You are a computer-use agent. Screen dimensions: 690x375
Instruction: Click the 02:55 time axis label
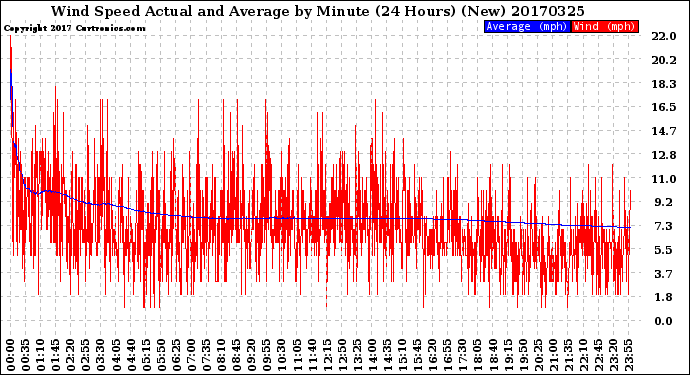point(86,355)
